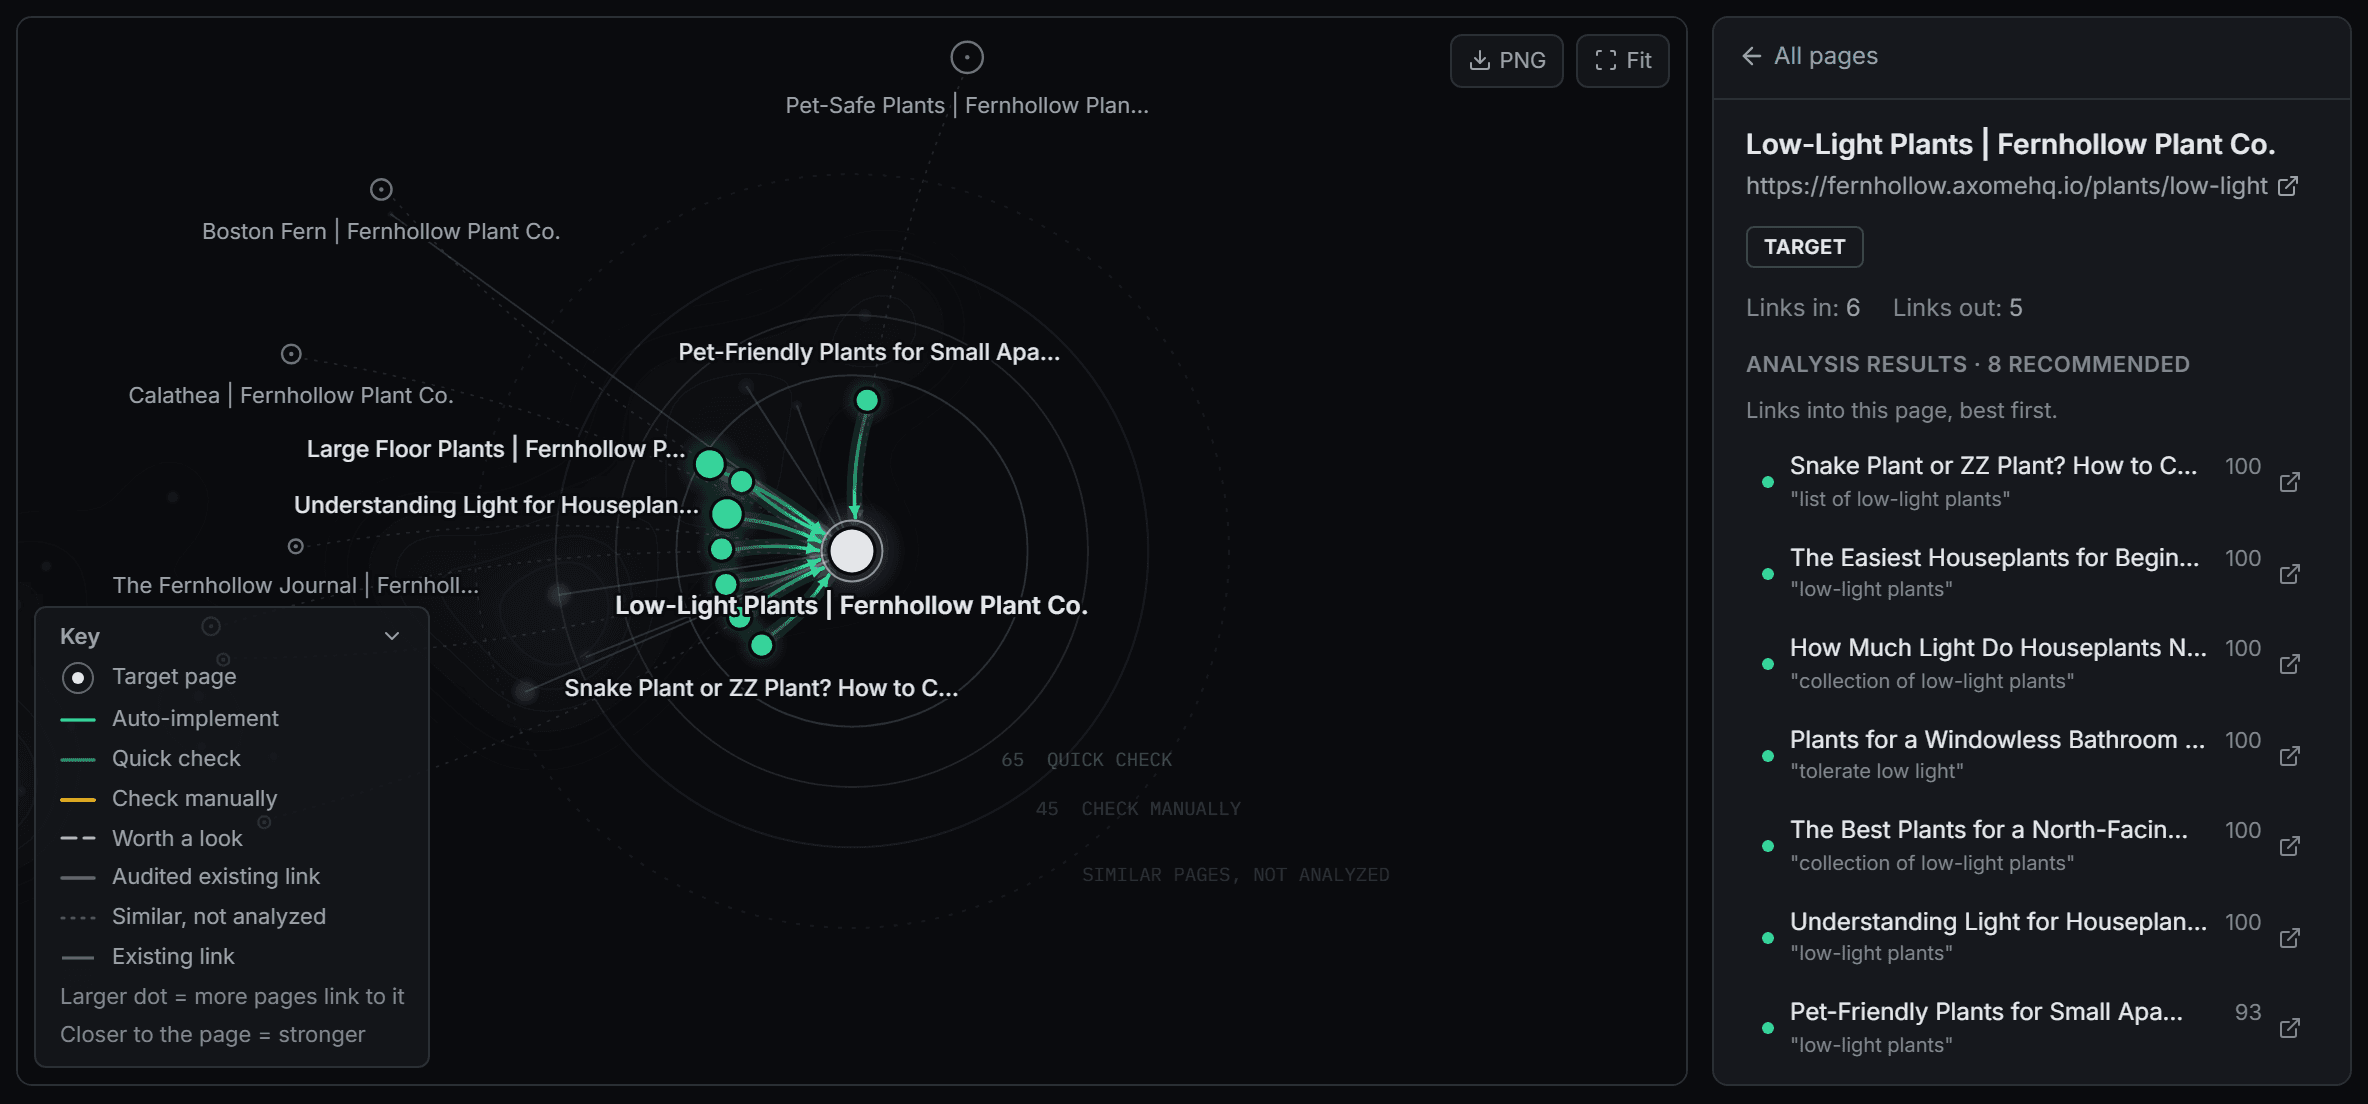Click the Low-Light Plants graph label

click(x=851, y=605)
